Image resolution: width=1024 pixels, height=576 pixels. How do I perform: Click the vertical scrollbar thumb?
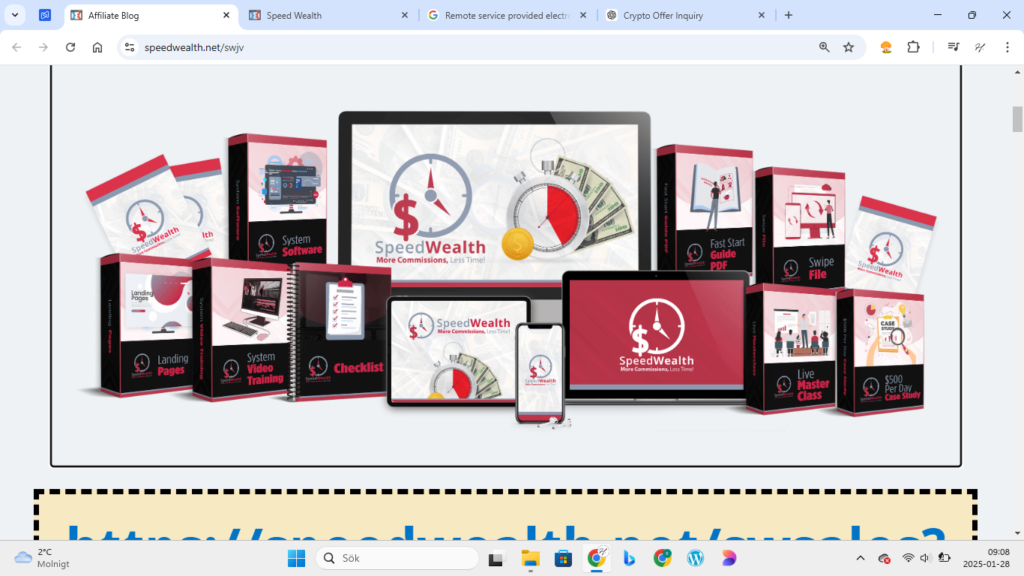point(1017,119)
